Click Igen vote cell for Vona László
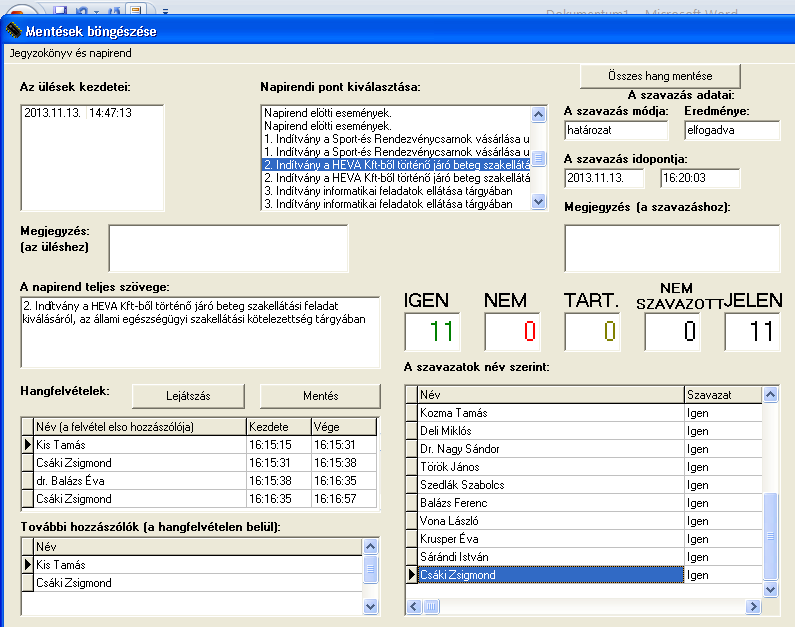The image size is (795, 627). (x=723, y=521)
